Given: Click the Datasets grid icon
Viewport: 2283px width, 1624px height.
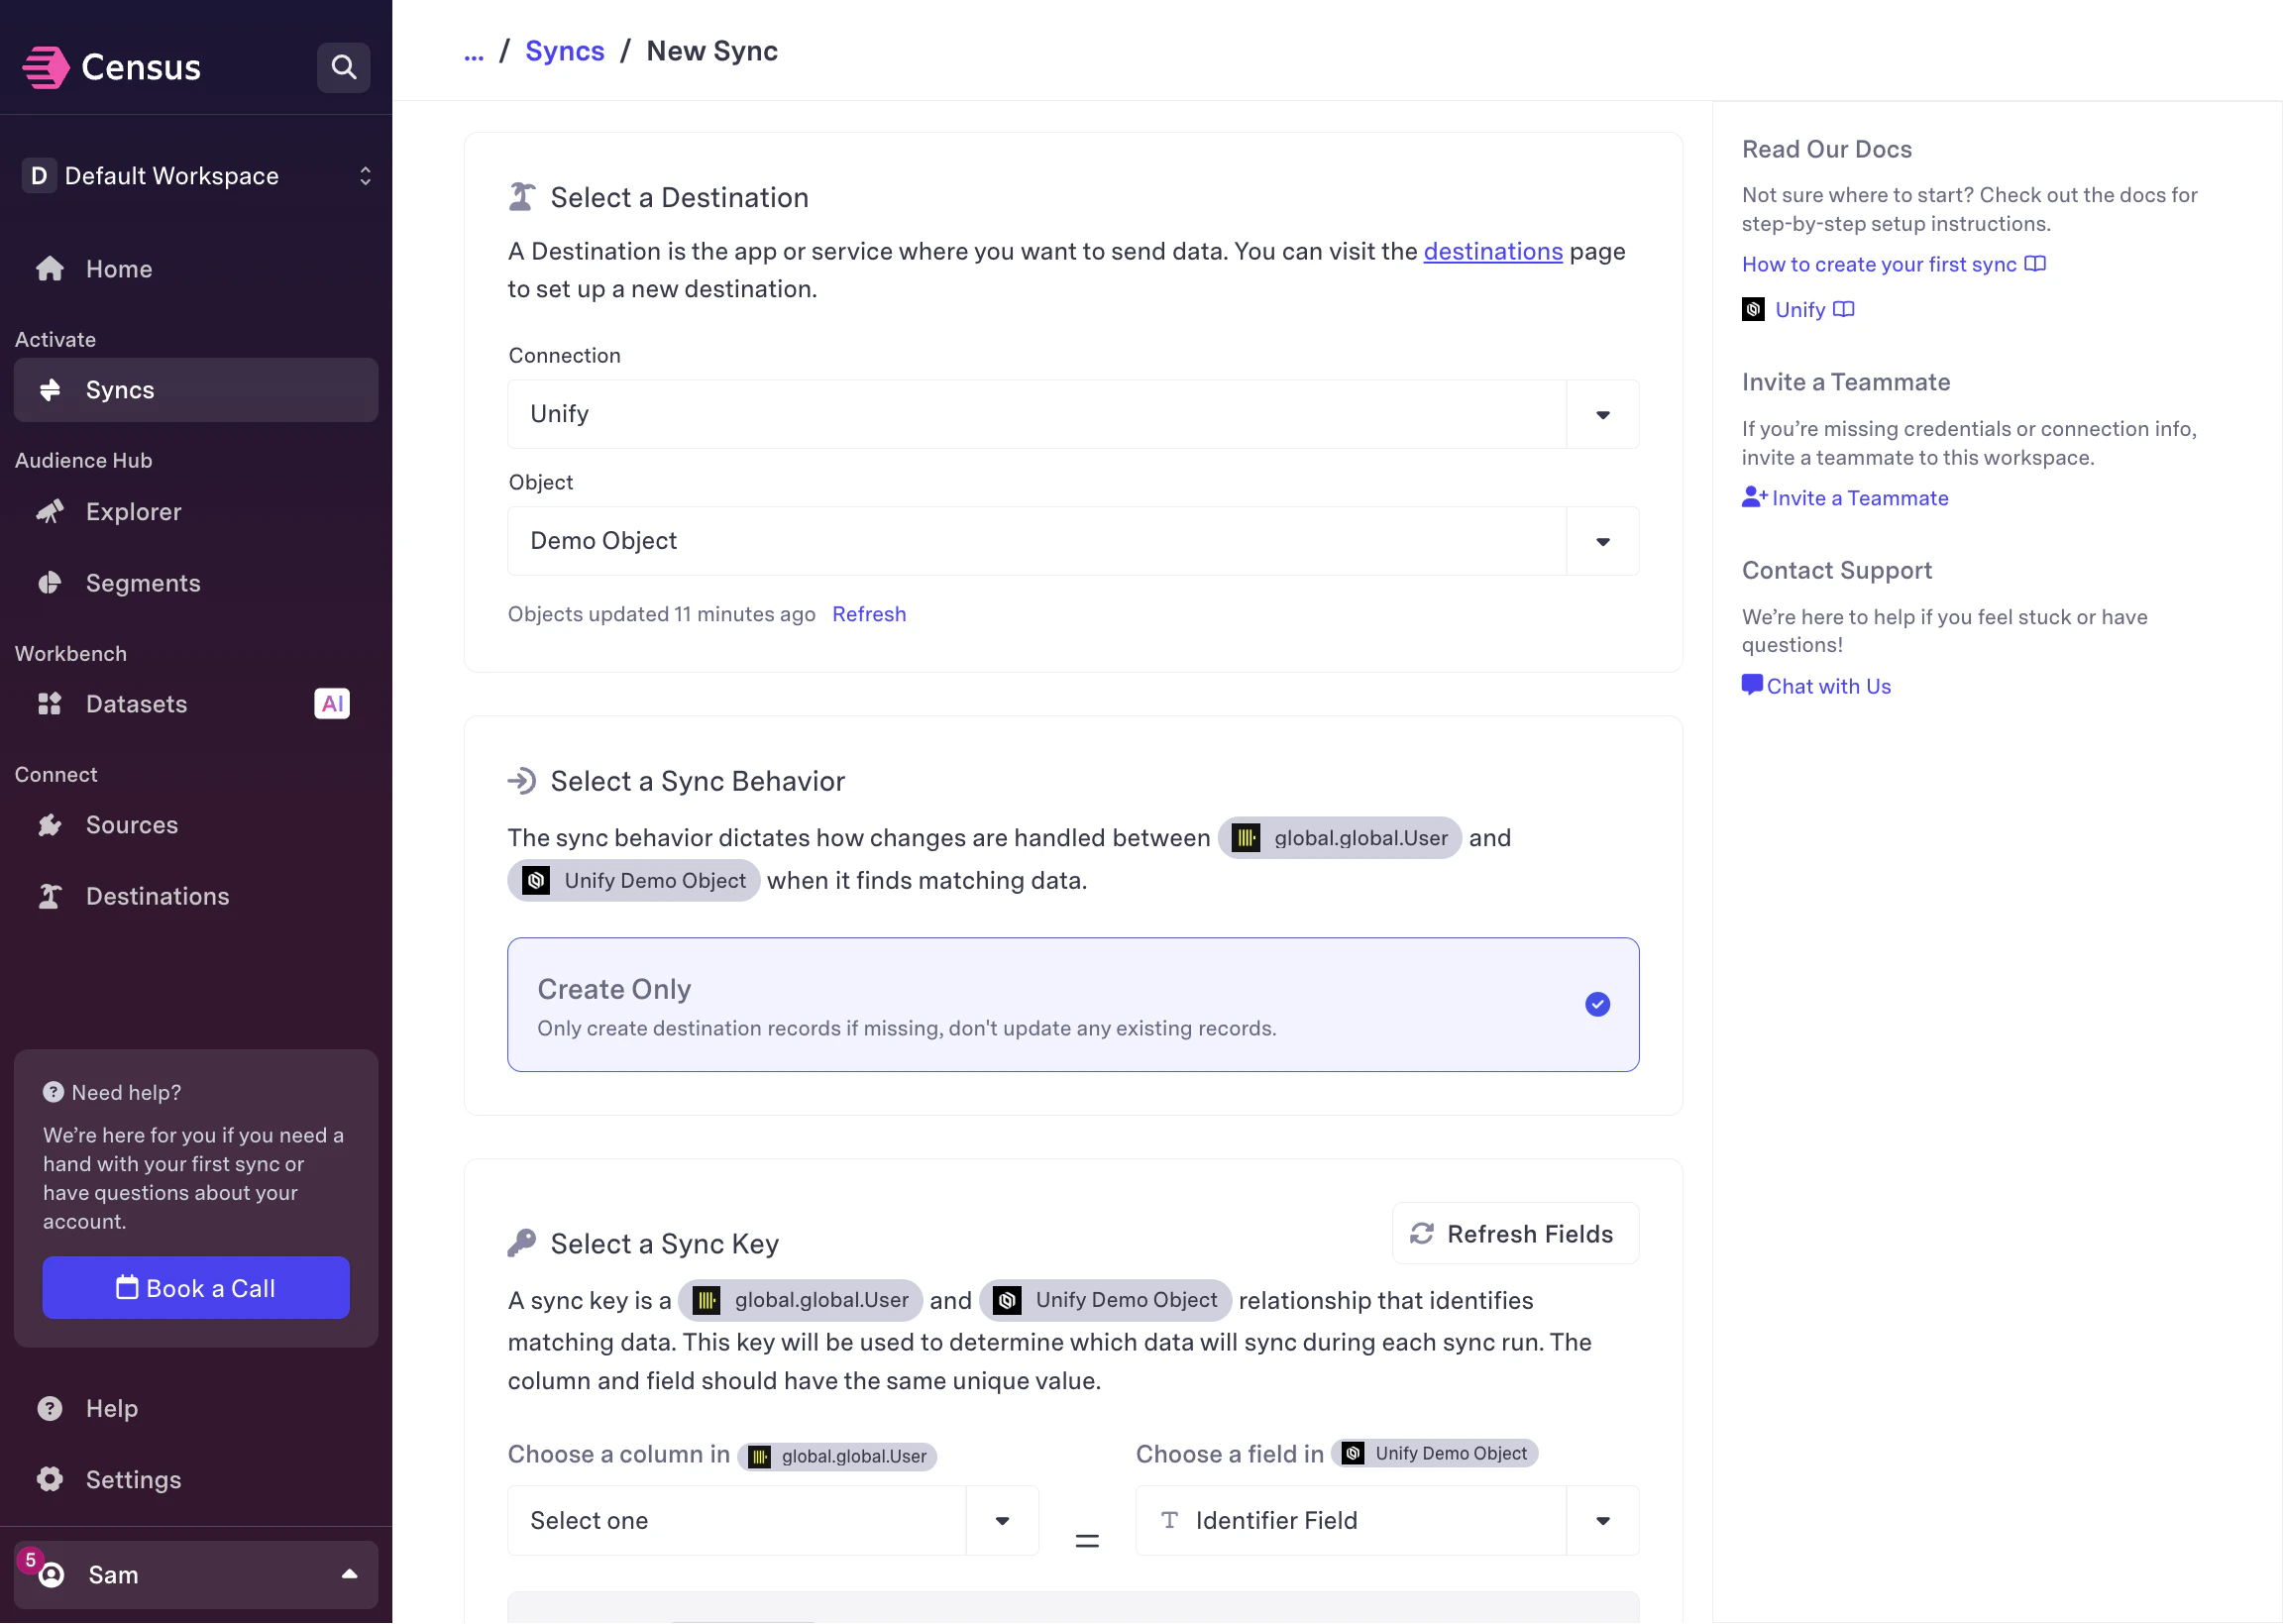Looking at the screenshot, I should pos(50,704).
